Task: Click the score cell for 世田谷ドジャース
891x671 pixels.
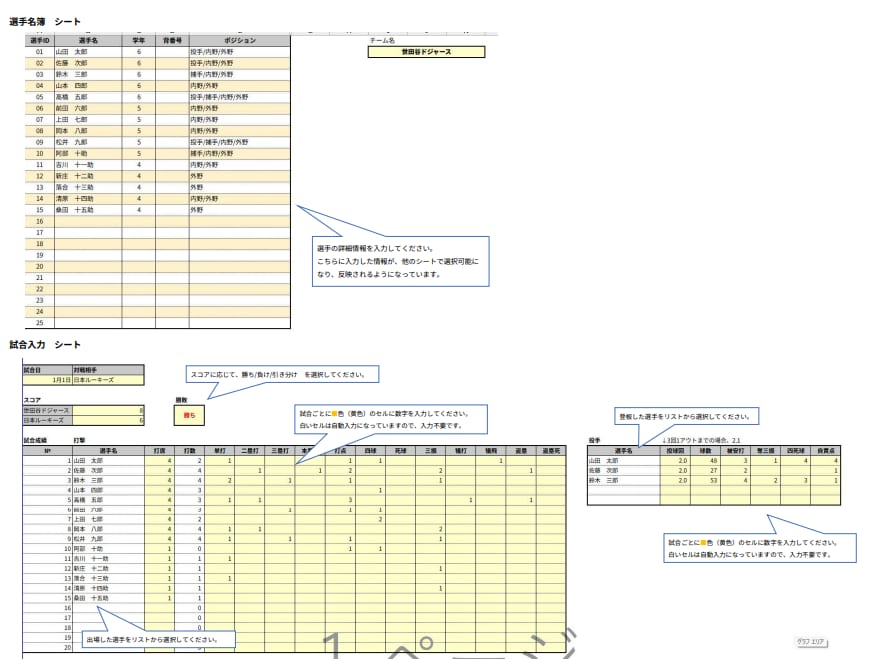Action: (x=108, y=410)
